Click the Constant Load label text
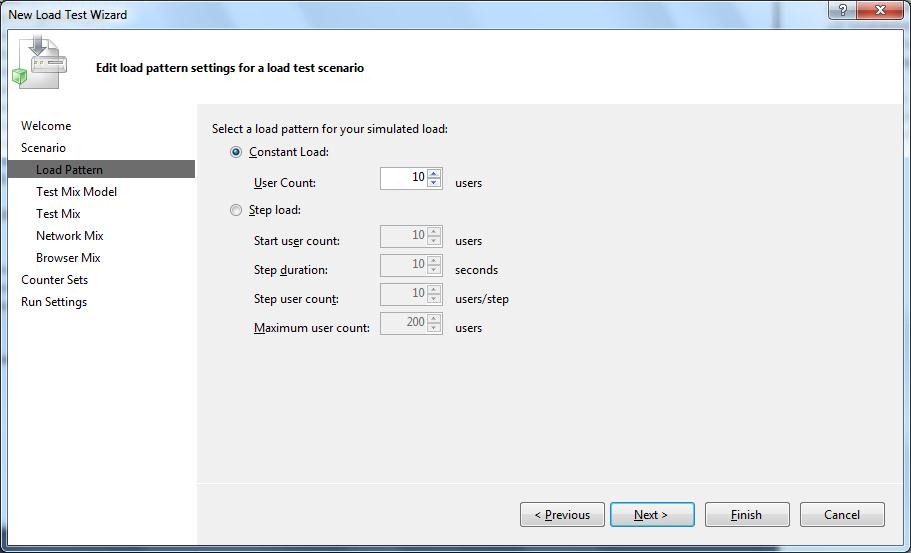The width and height of the screenshot is (911, 553). coord(289,152)
